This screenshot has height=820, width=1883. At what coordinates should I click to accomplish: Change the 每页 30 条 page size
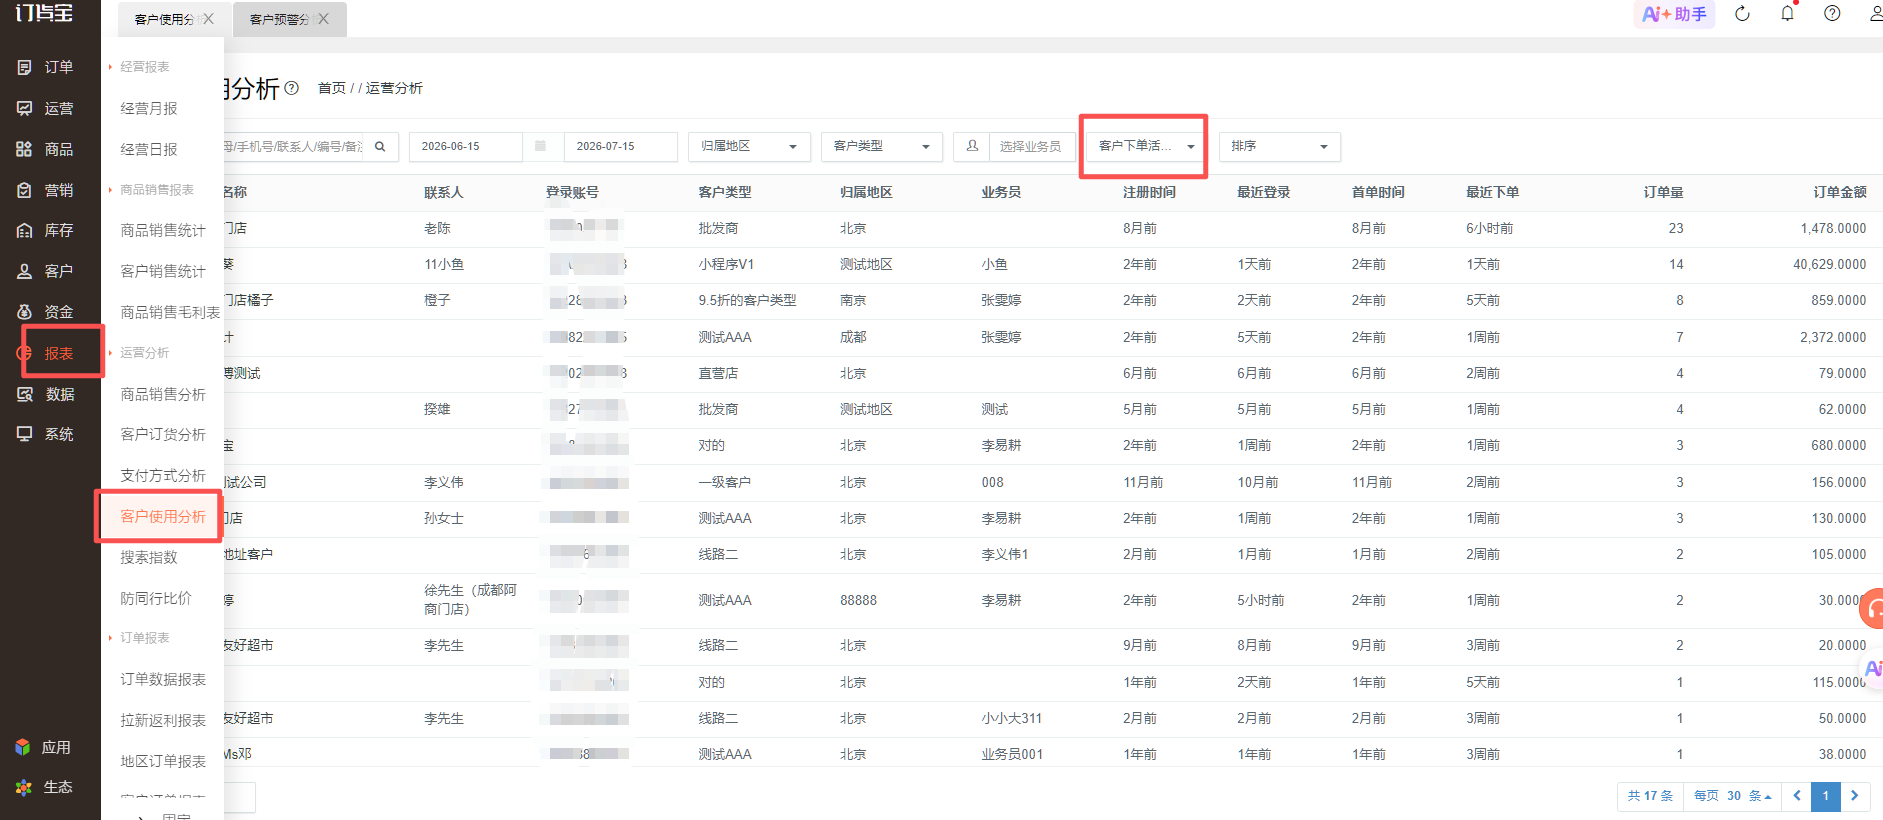point(1733,796)
